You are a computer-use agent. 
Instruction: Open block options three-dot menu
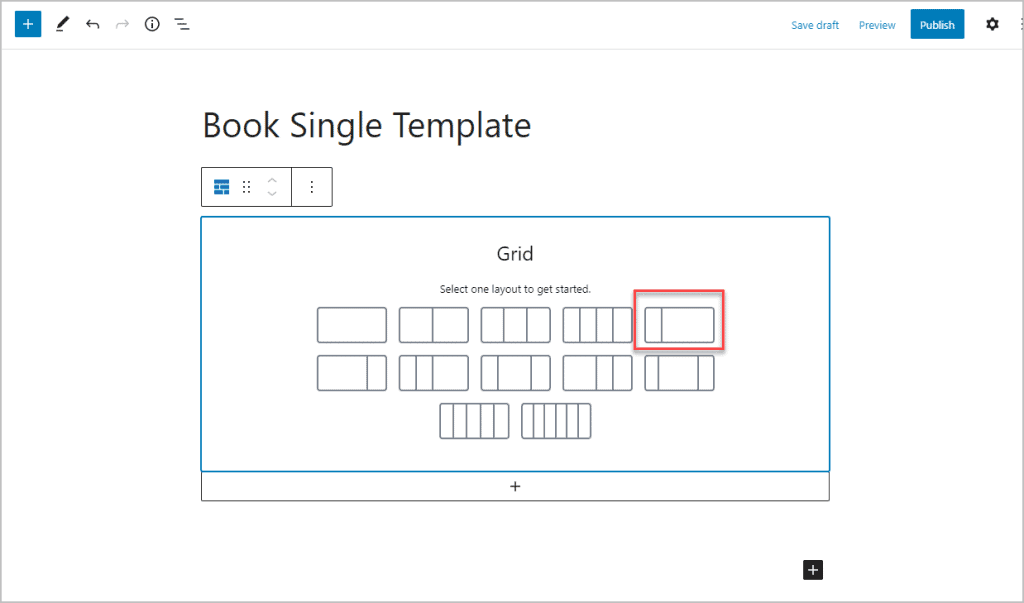click(312, 187)
